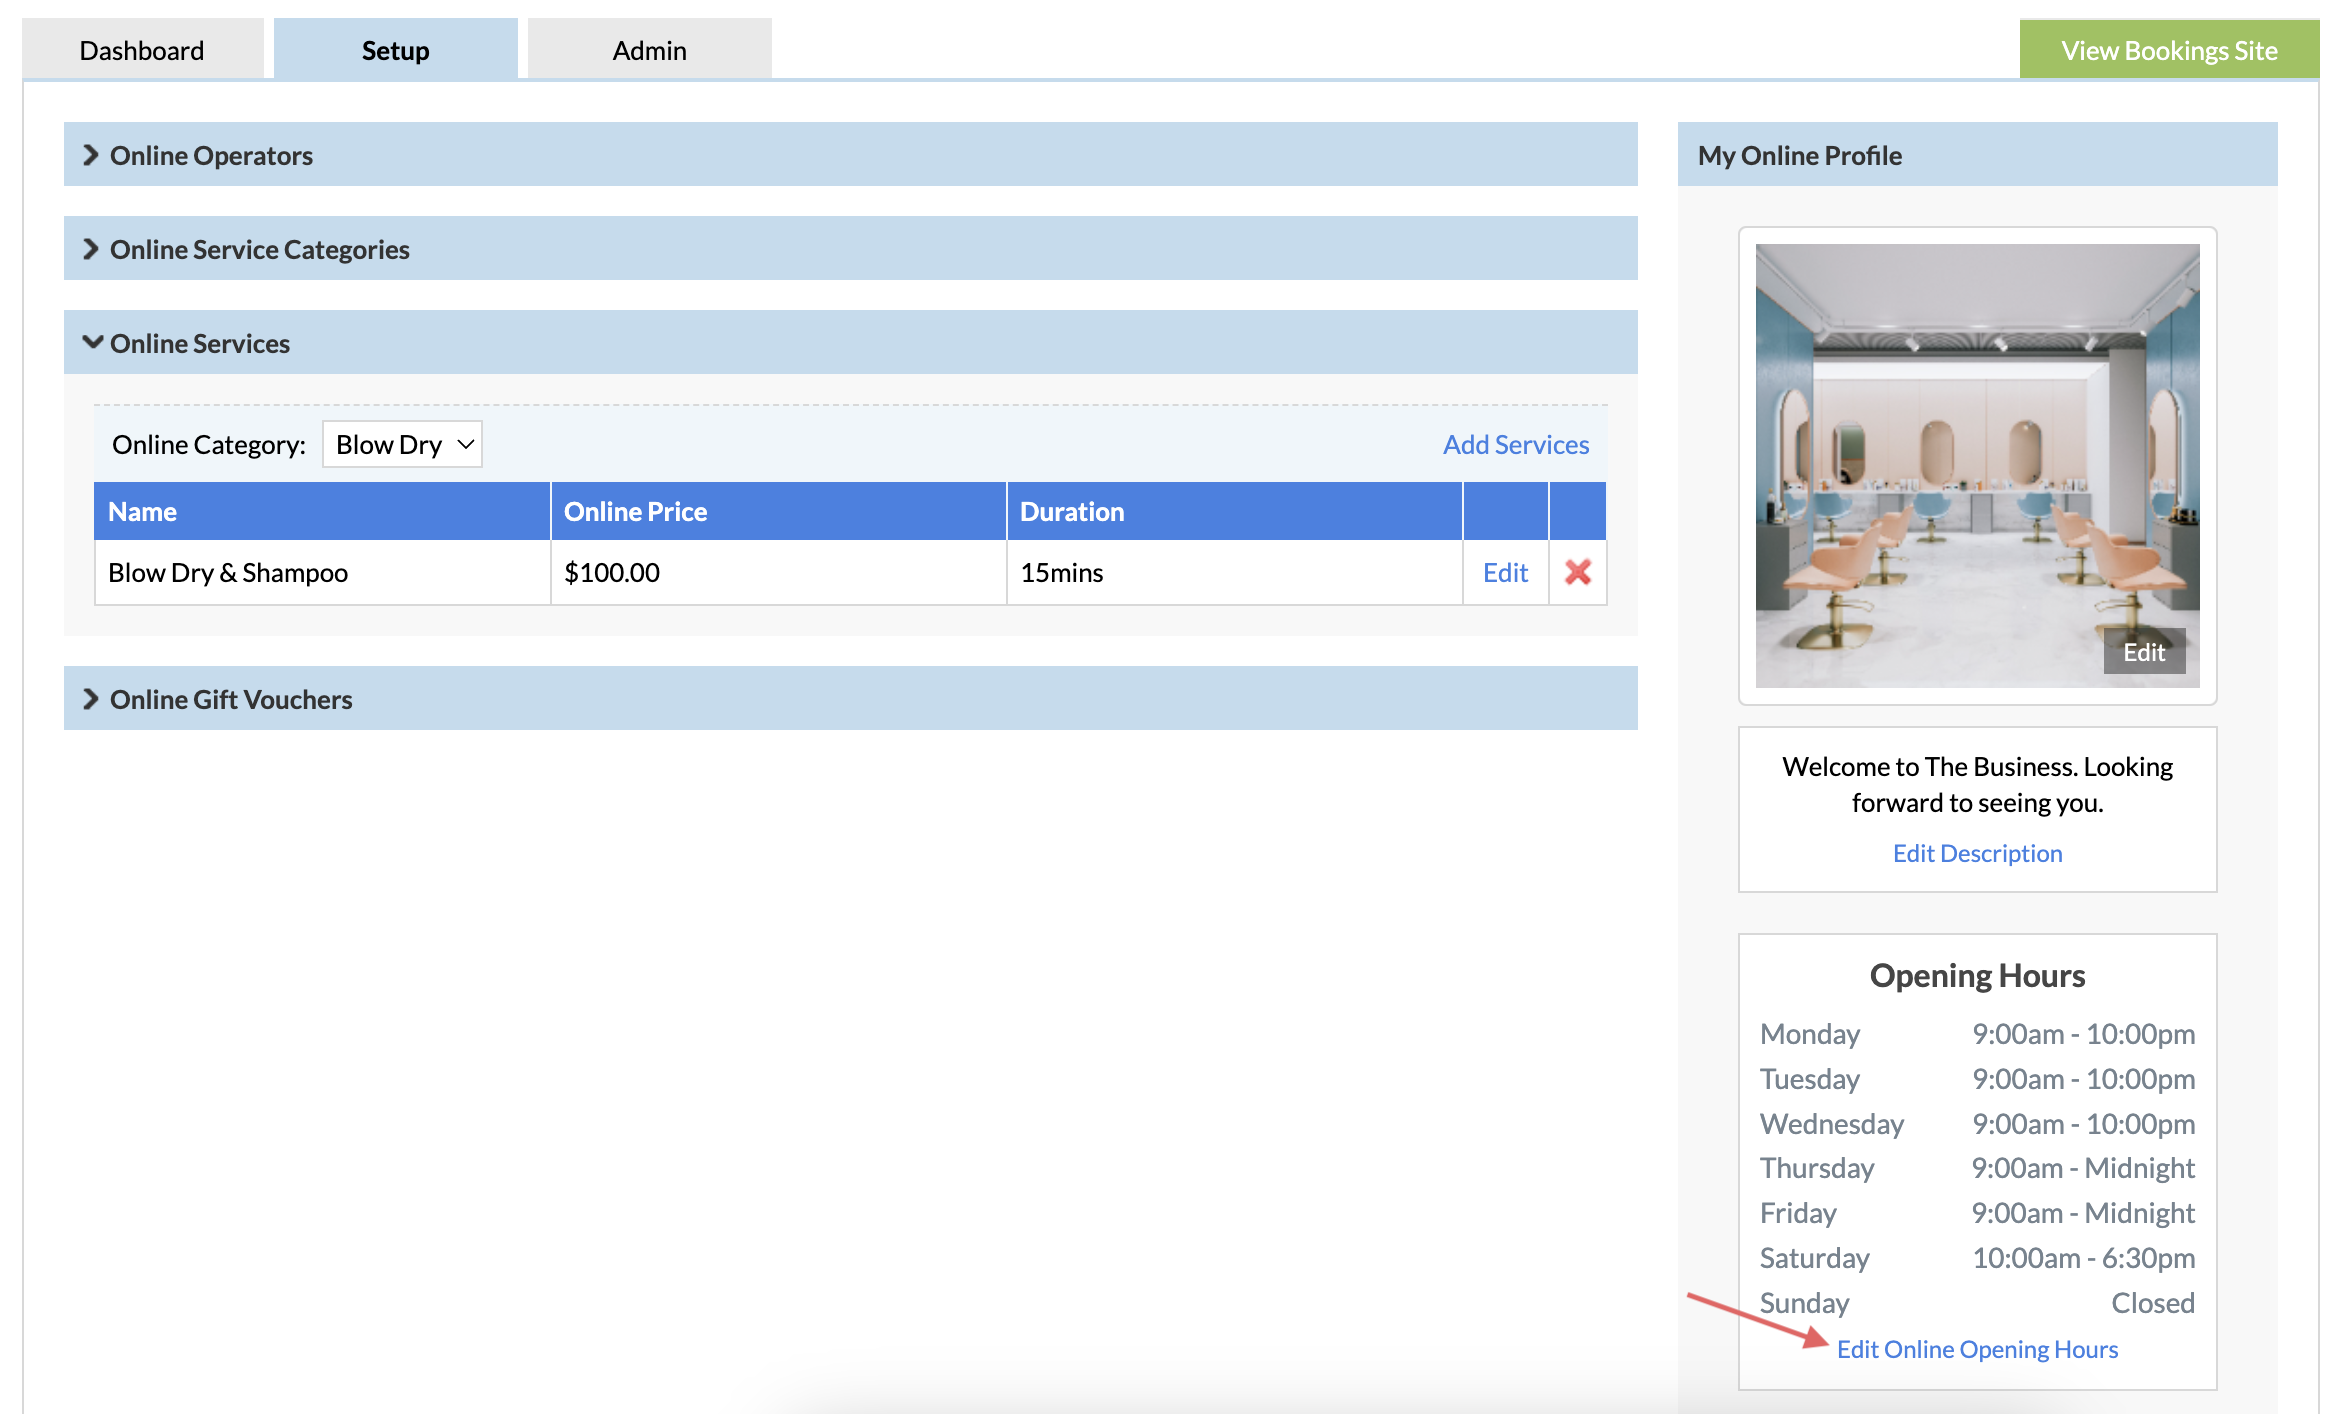Open Edit Online Opening Hours link

tap(1977, 1349)
